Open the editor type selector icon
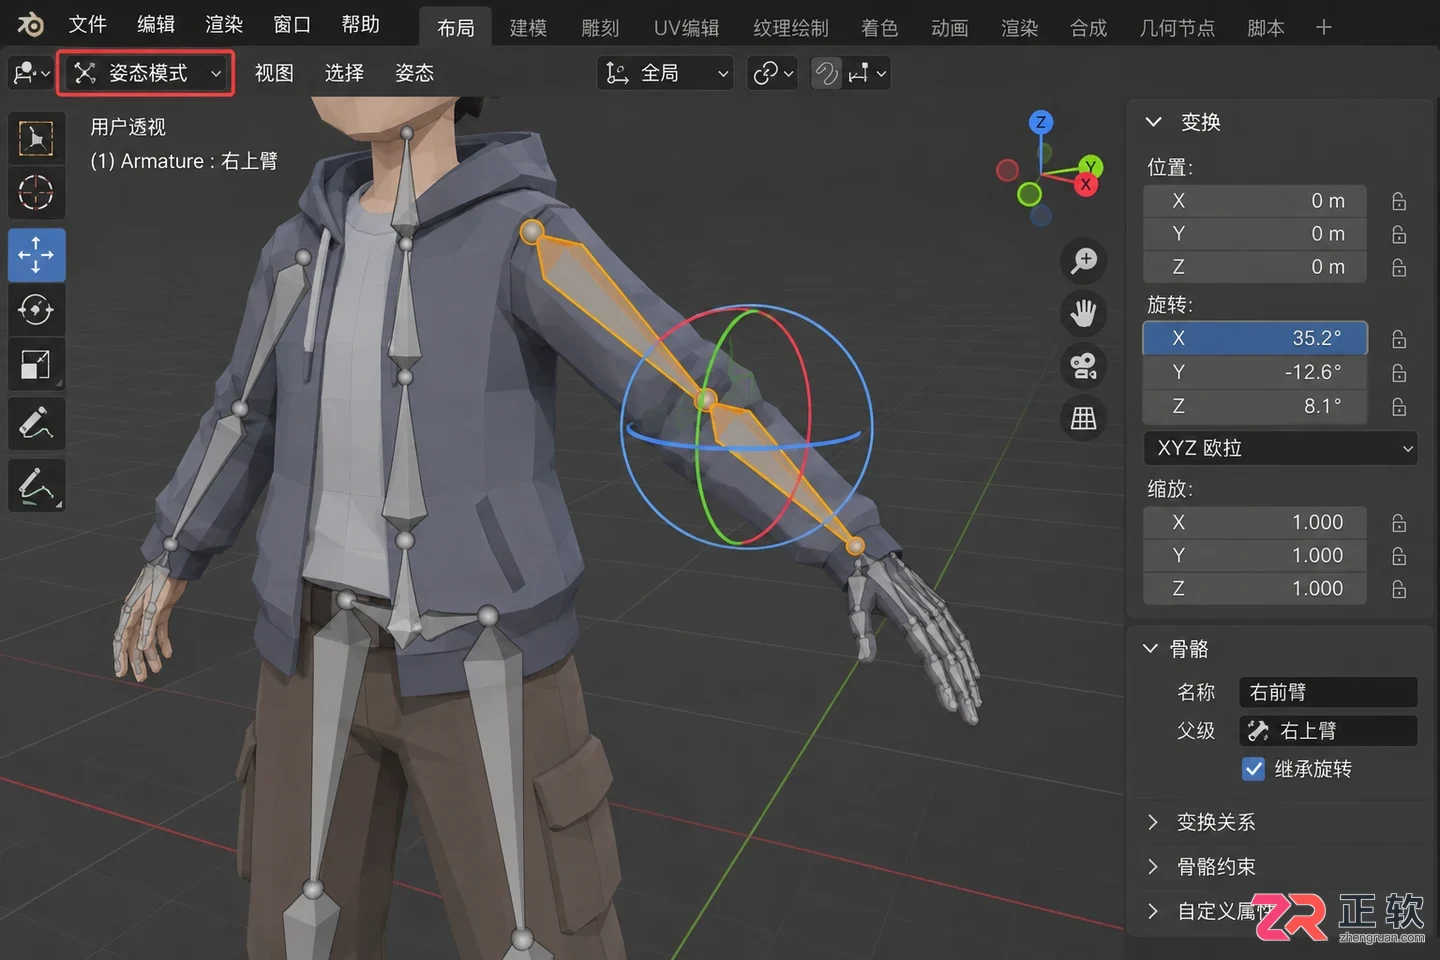1440x960 pixels. pyautogui.click(x=30, y=73)
